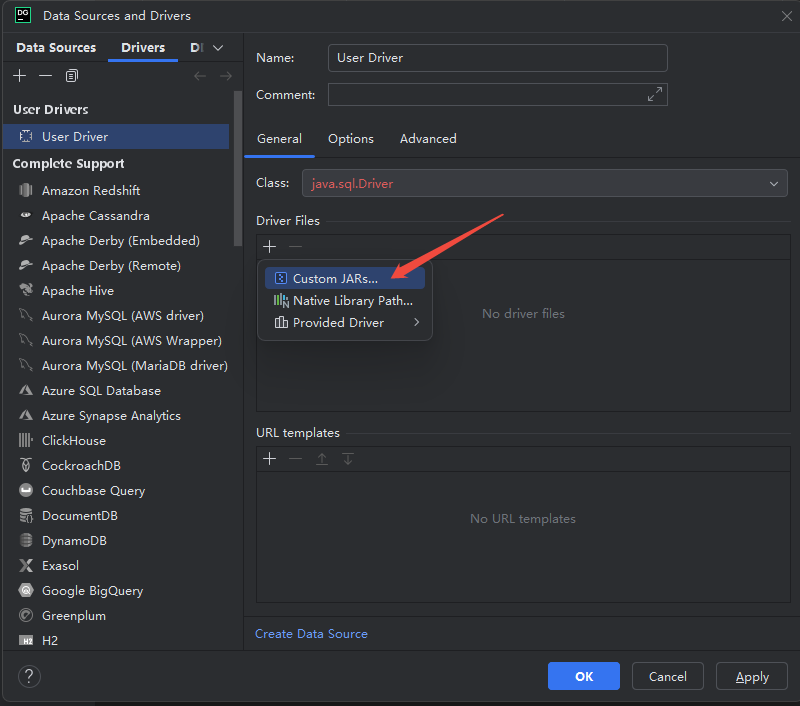
Task: Open the help question mark icon
Action: click(29, 676)
